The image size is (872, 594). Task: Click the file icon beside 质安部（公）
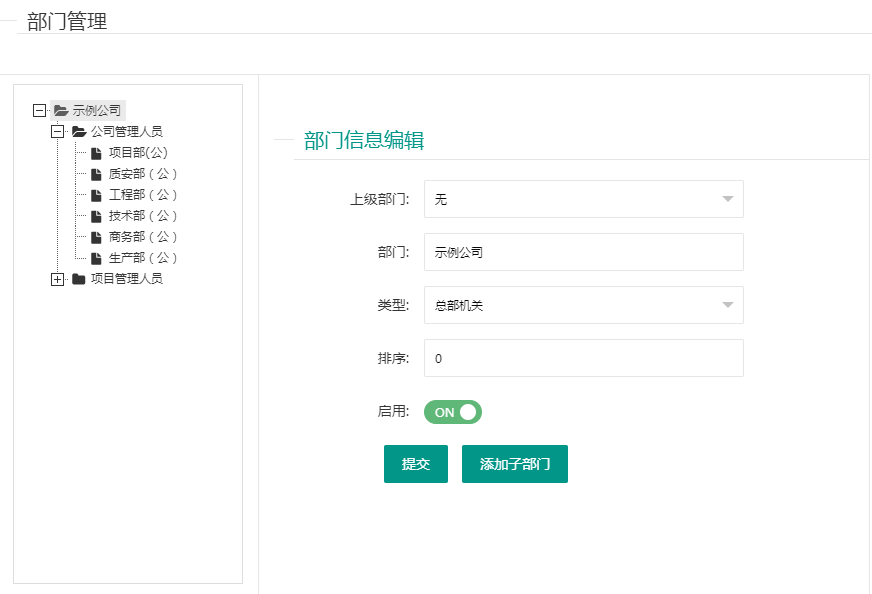[96, 174]
